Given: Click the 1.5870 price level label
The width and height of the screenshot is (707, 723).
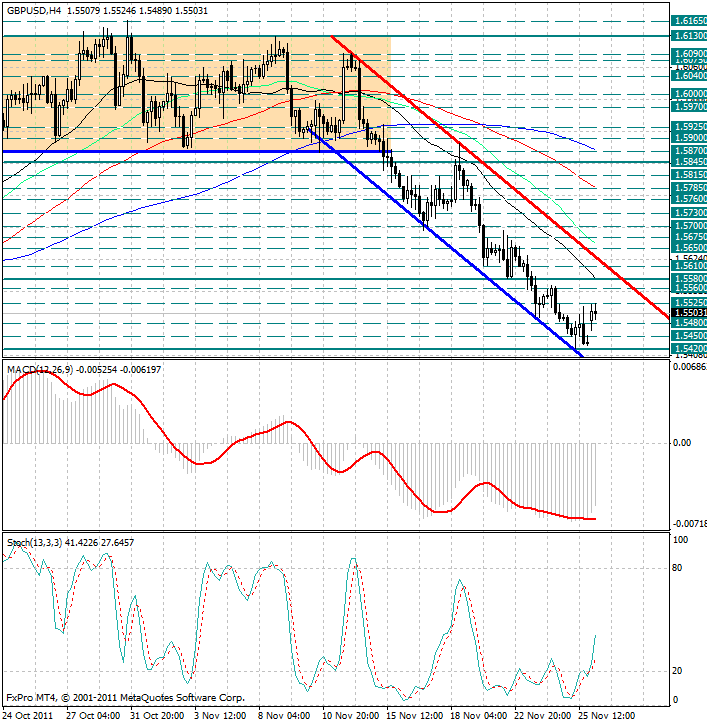Looking at the screenshot, I should point(689,150).
